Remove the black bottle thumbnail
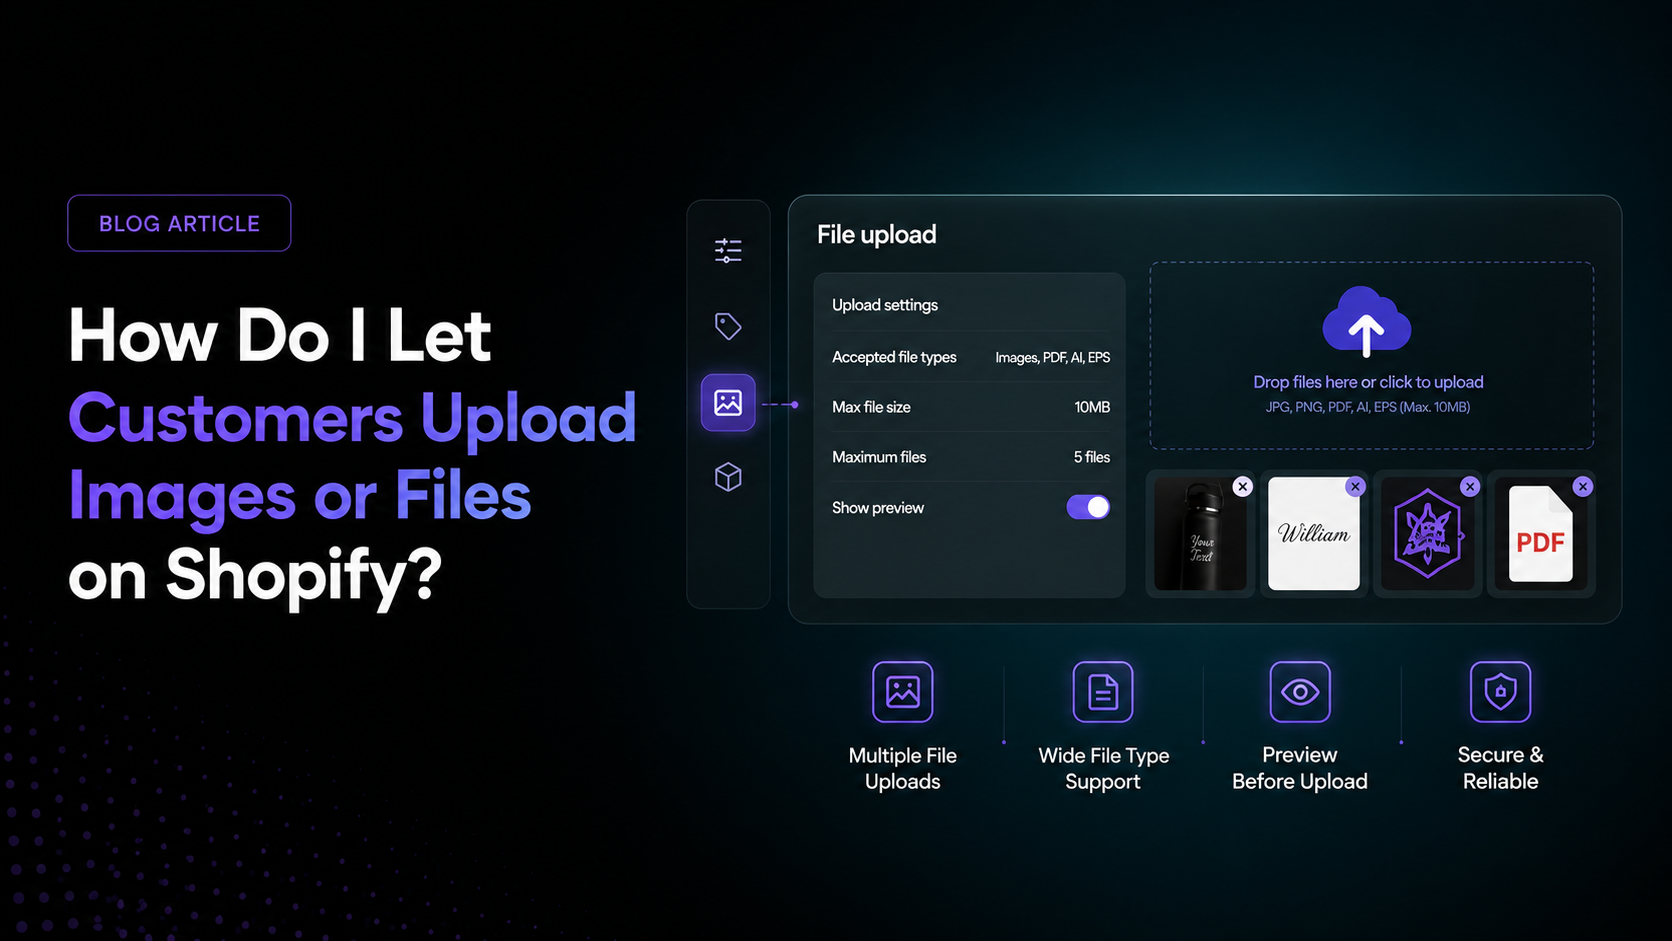This screenshot has height=941, width=1672. click(1243, 486)
